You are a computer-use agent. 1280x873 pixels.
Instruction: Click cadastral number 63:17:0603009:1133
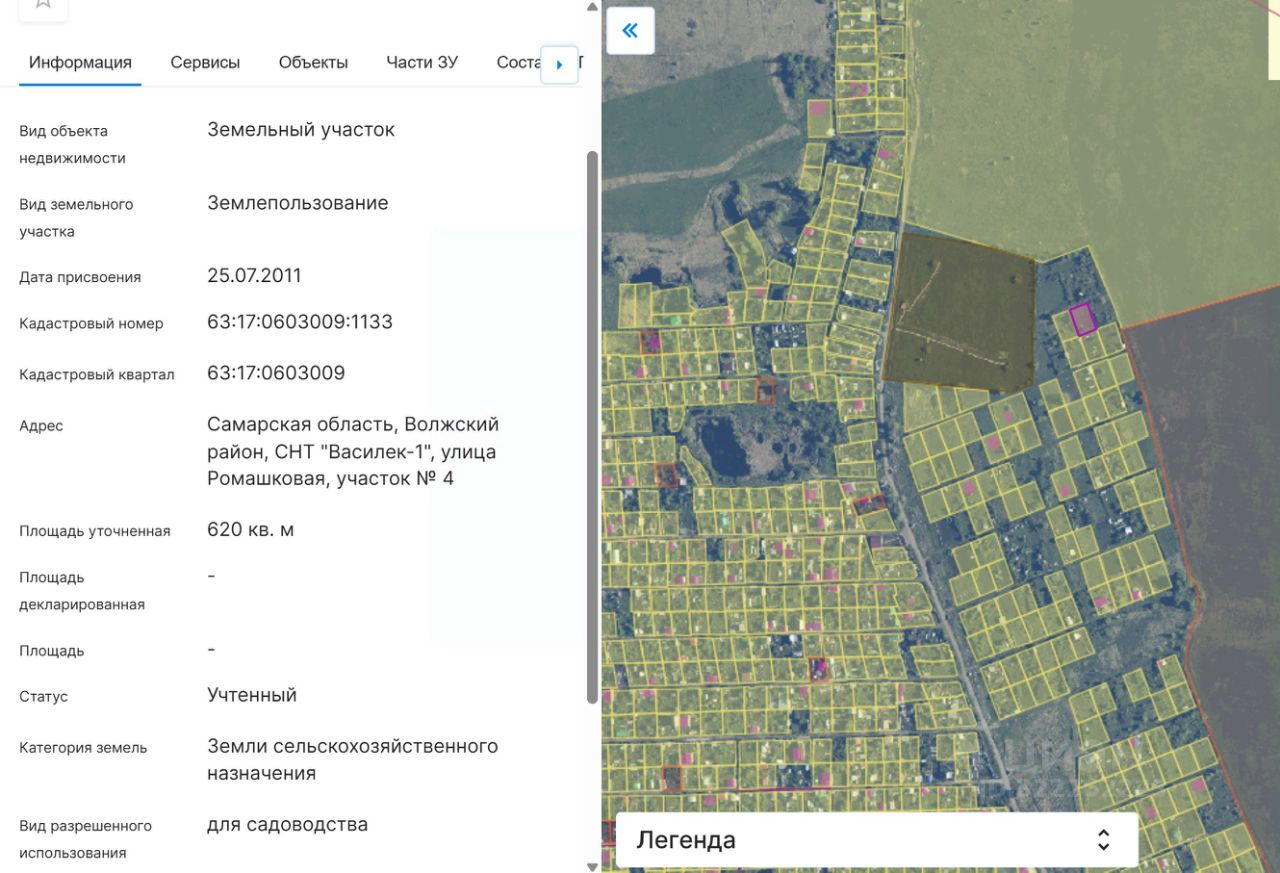pos(300,322)
